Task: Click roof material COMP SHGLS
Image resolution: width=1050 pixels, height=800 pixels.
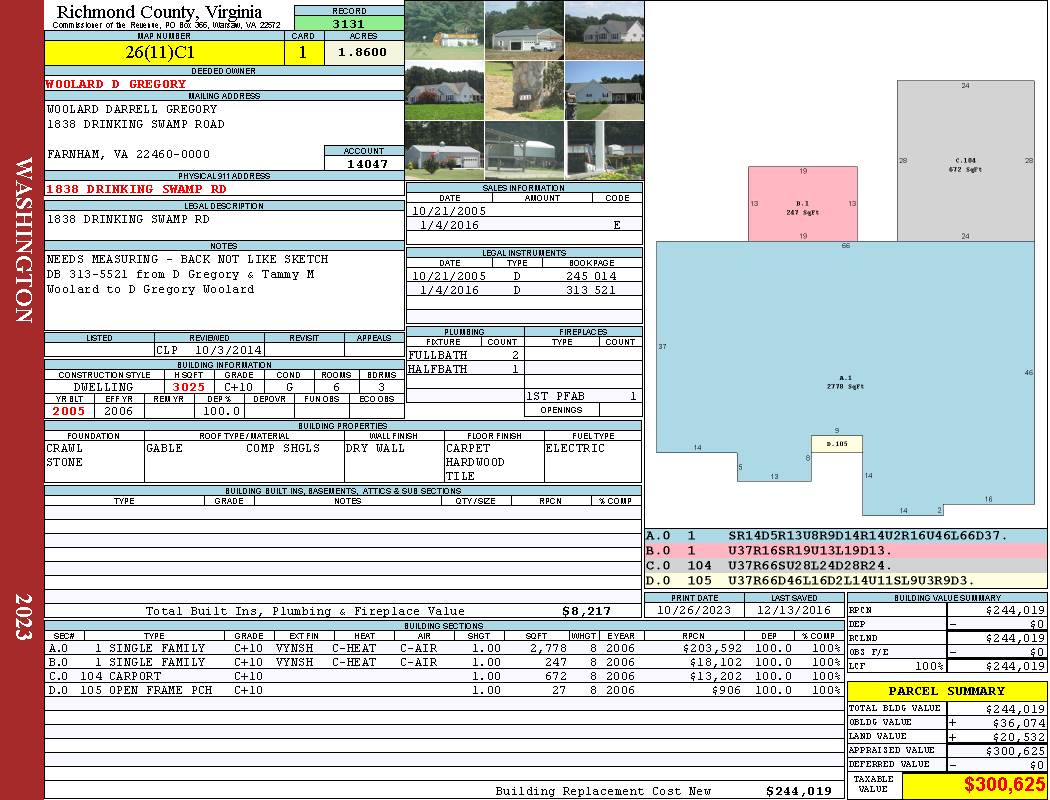Action: tap(283, 448)
